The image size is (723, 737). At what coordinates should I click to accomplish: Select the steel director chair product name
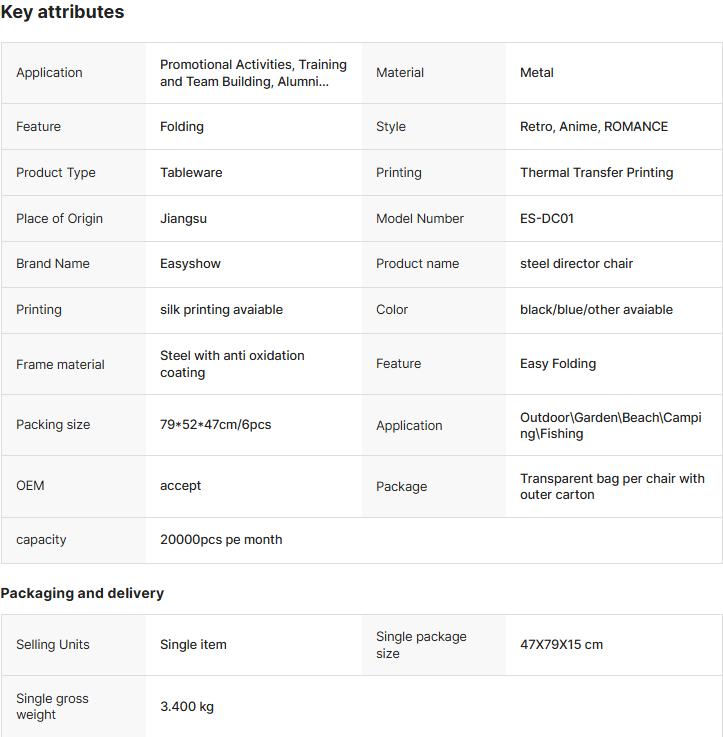(576, 264)
